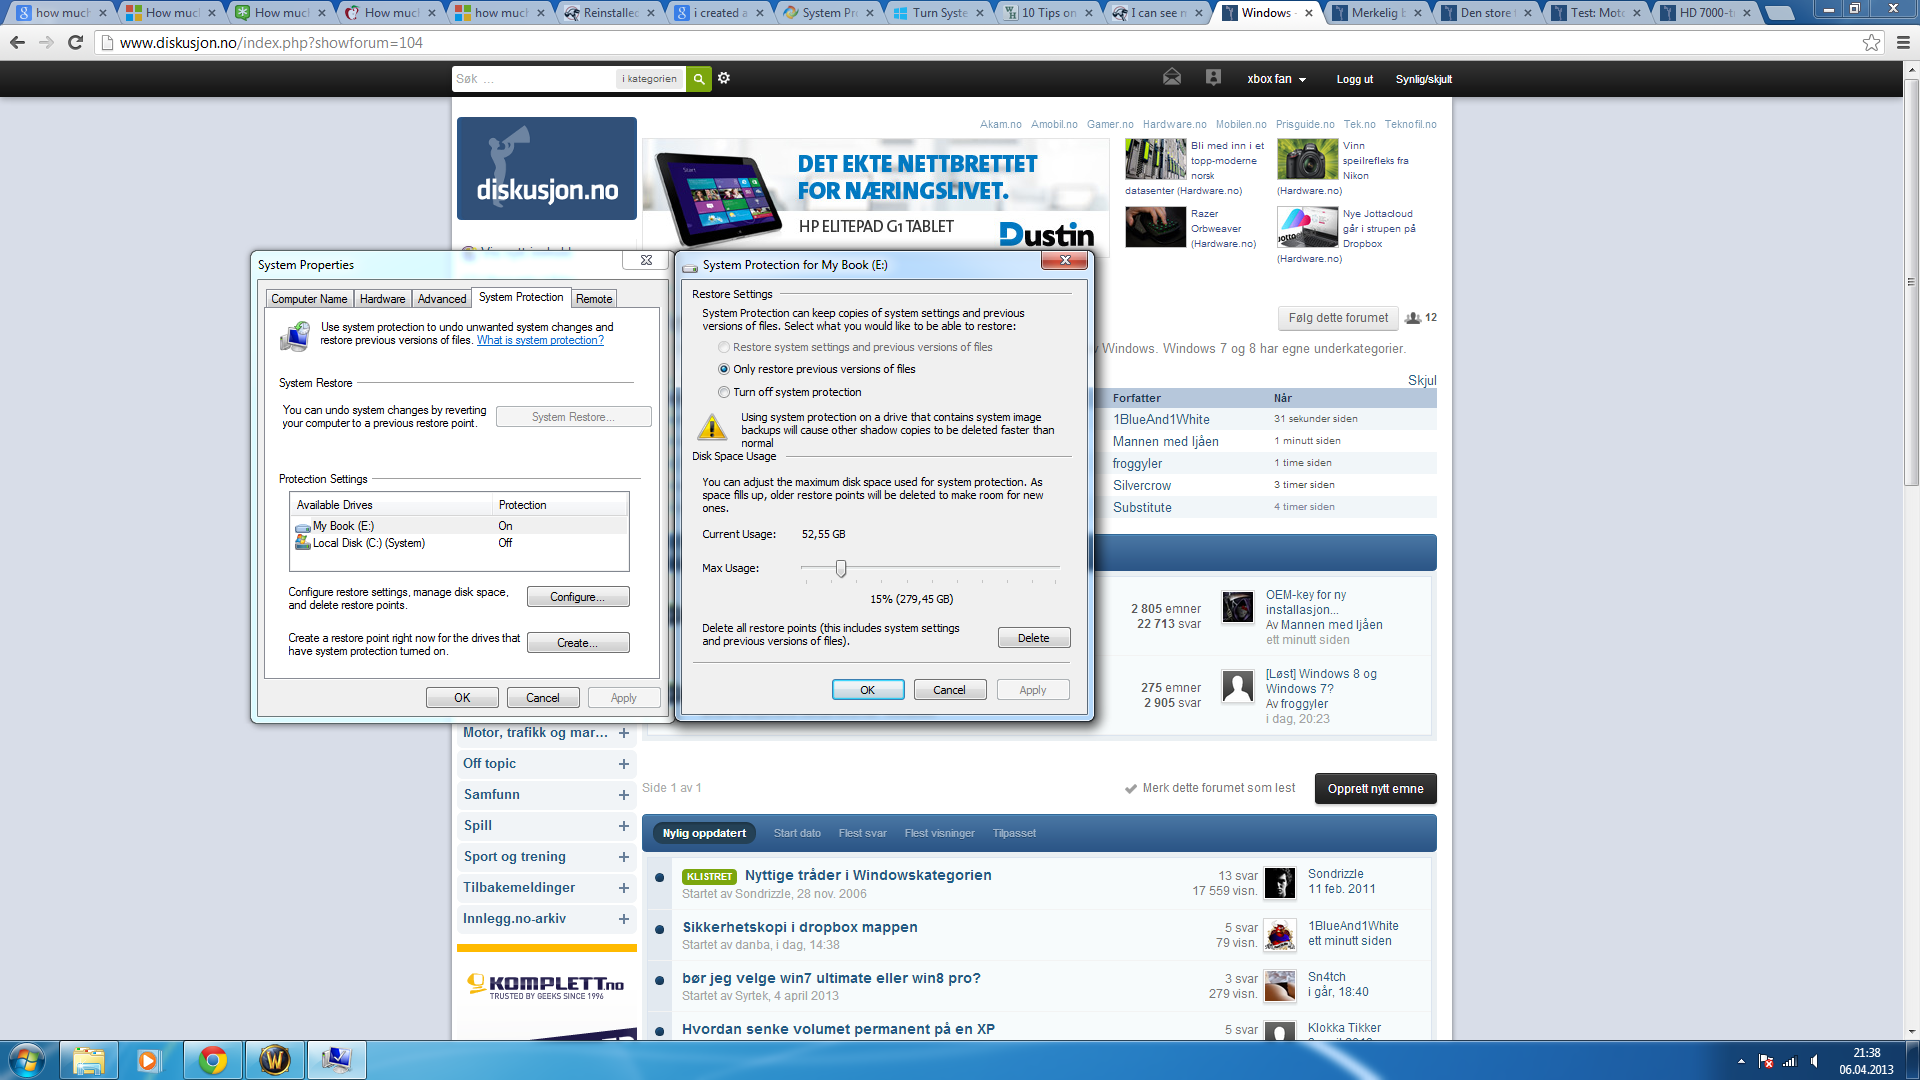Click Create... restore point button
This screenshot has height=1080, width=1920.
point(578,643)
